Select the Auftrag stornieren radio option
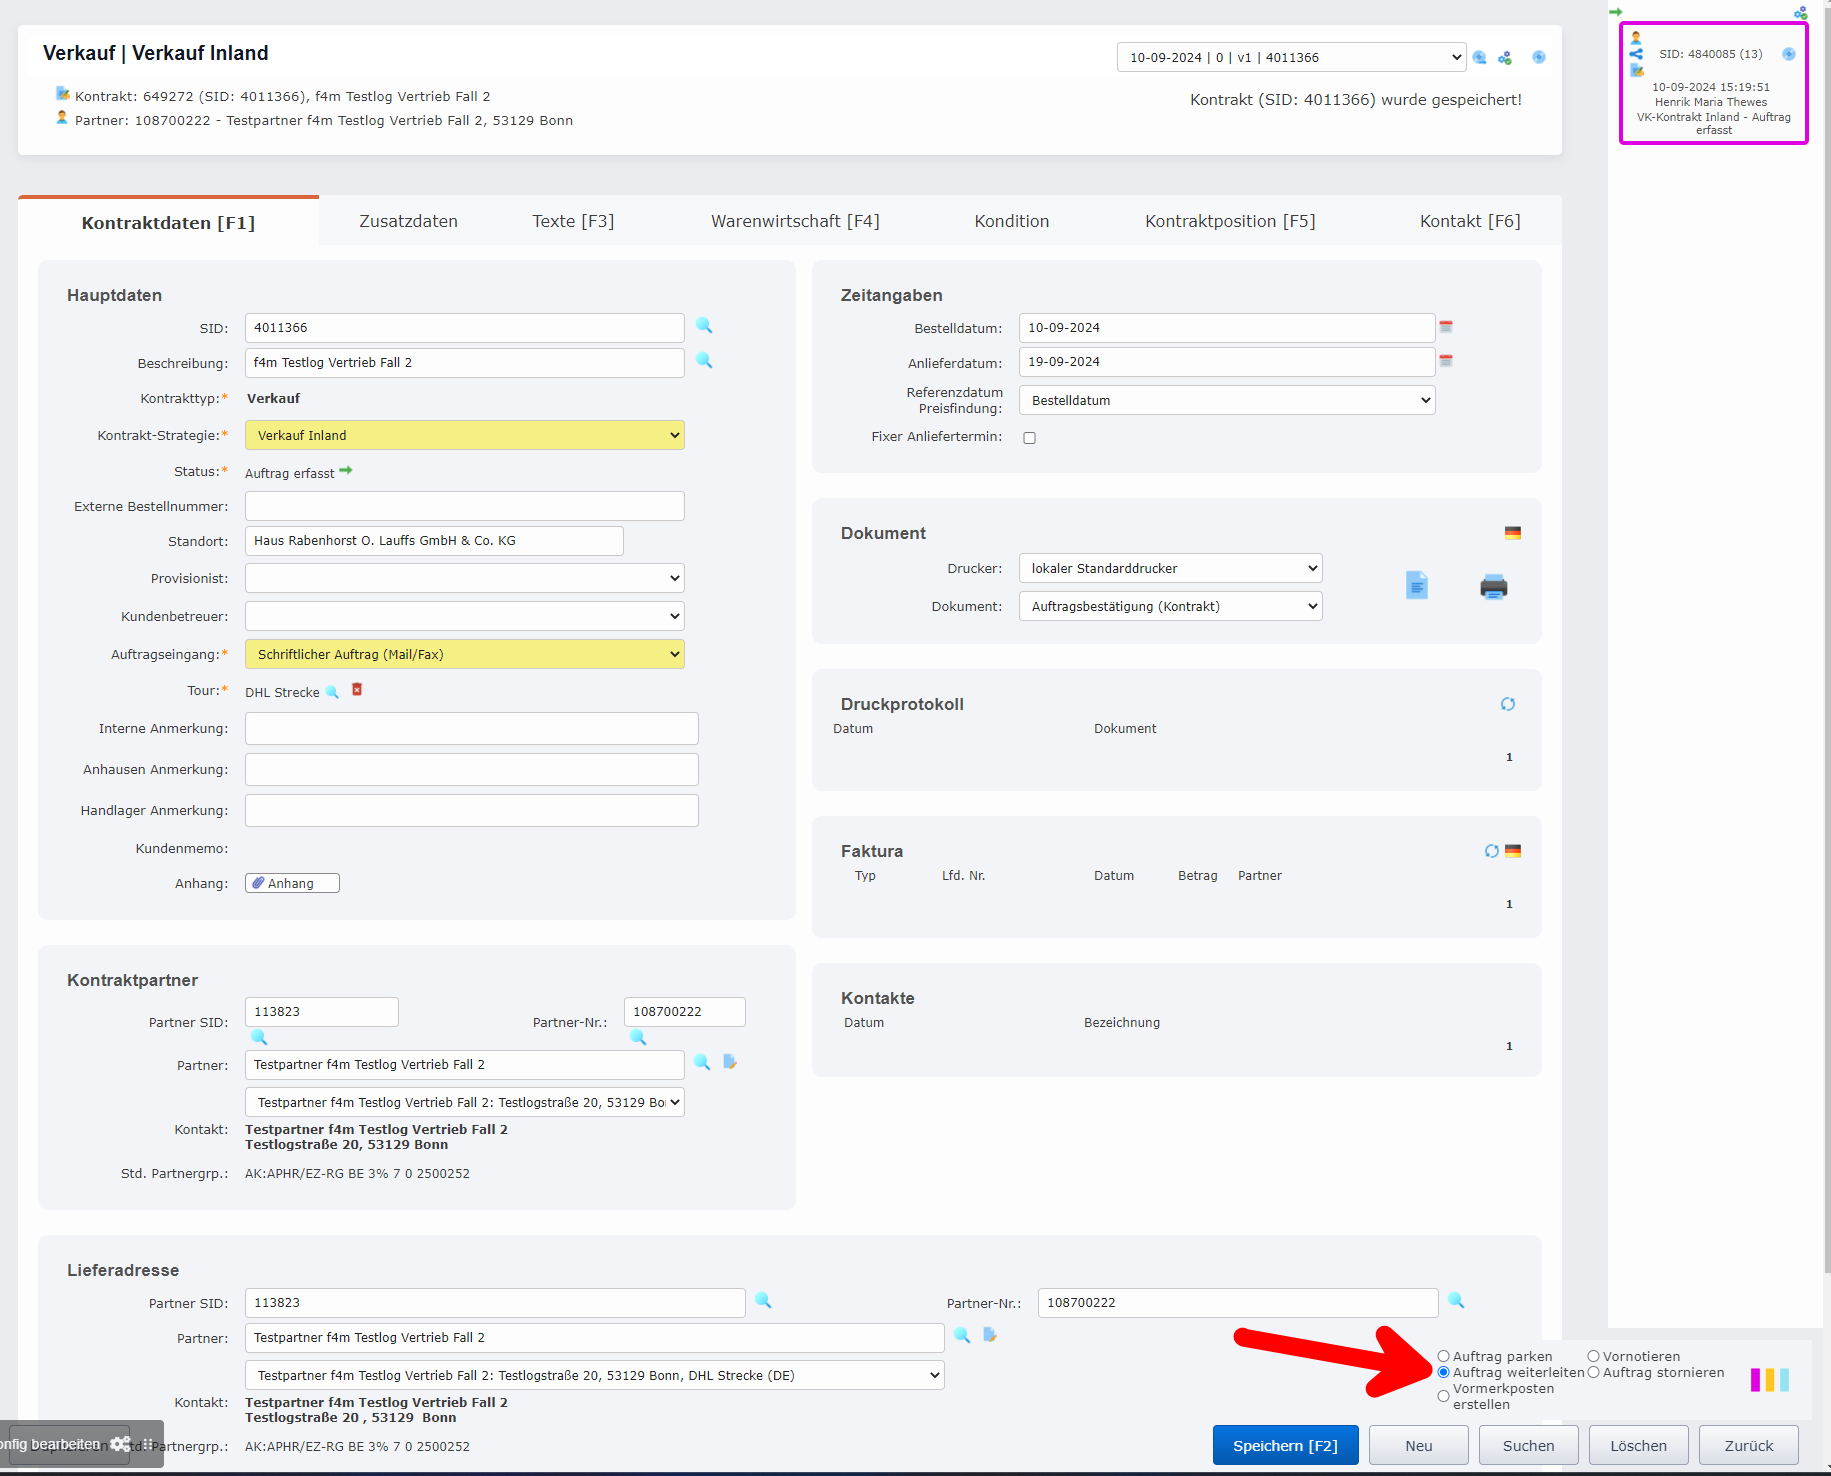 coord(1593,1373)
